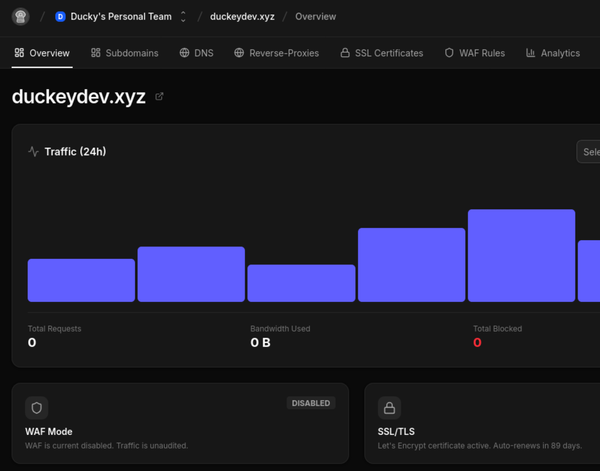Viewport: 600px width, 471px height.
Task: Open the team switcher chevrons
Action: [183, 16]
